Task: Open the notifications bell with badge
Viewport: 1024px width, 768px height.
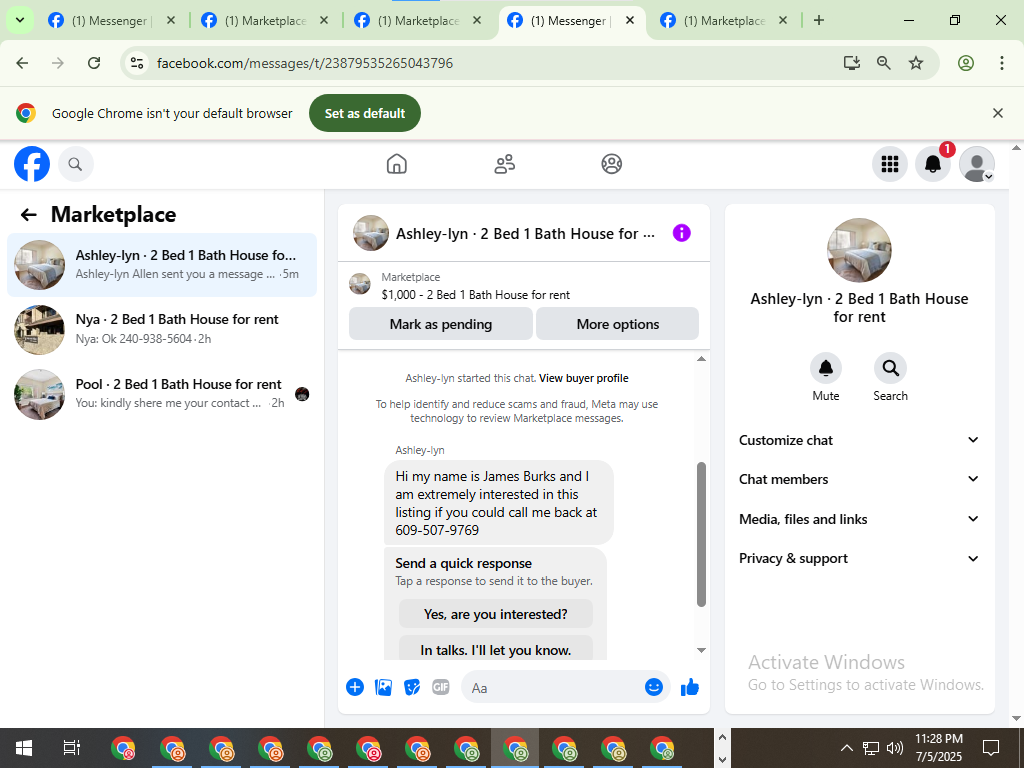Action: point(933,164)
